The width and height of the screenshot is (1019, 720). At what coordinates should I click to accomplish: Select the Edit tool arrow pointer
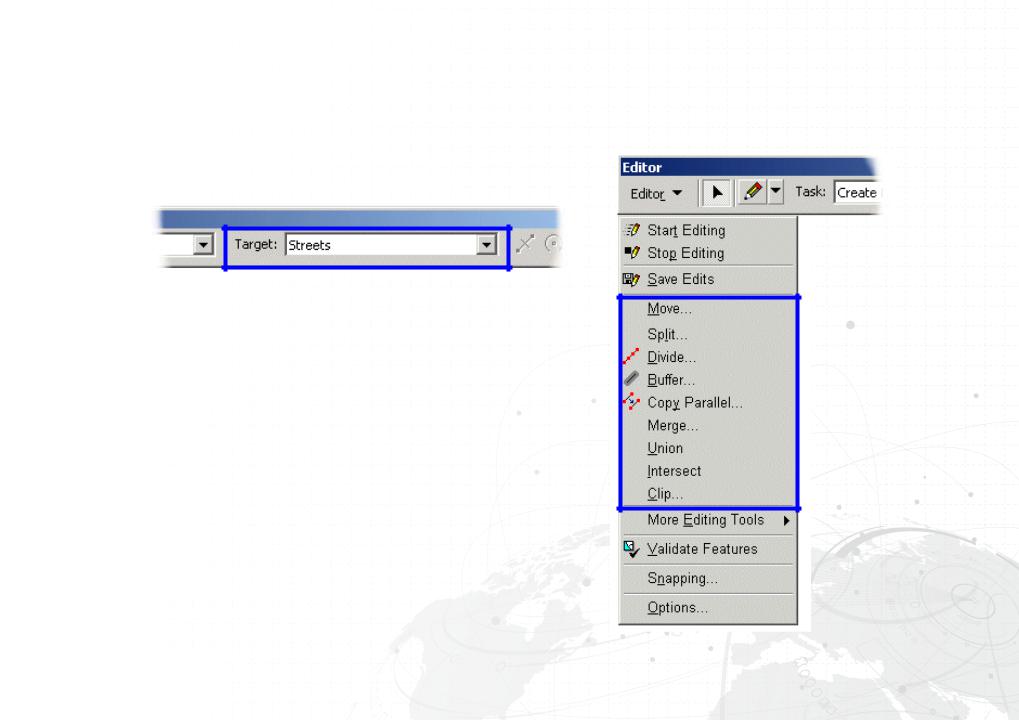[x=716, y=193]
